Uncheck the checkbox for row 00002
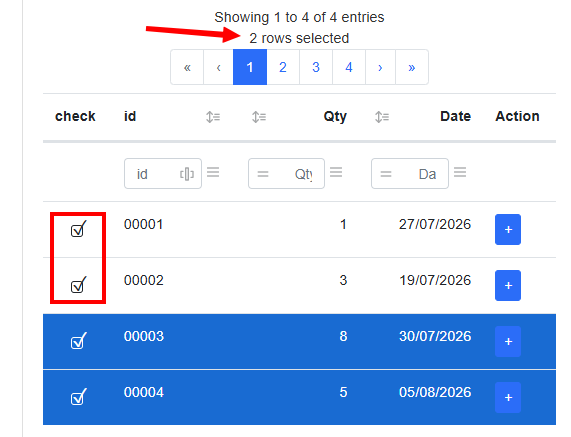 78,285
